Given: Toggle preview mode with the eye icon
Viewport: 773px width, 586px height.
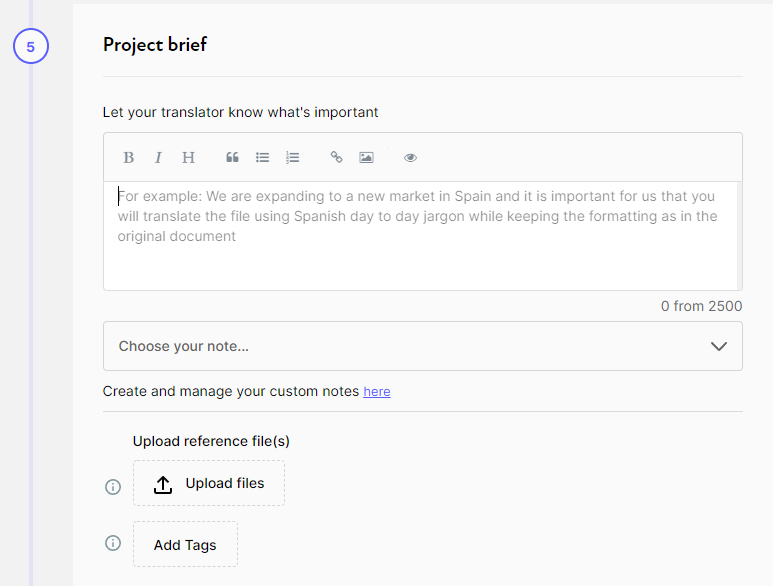Looking at the screenshot, I should 410,158.
